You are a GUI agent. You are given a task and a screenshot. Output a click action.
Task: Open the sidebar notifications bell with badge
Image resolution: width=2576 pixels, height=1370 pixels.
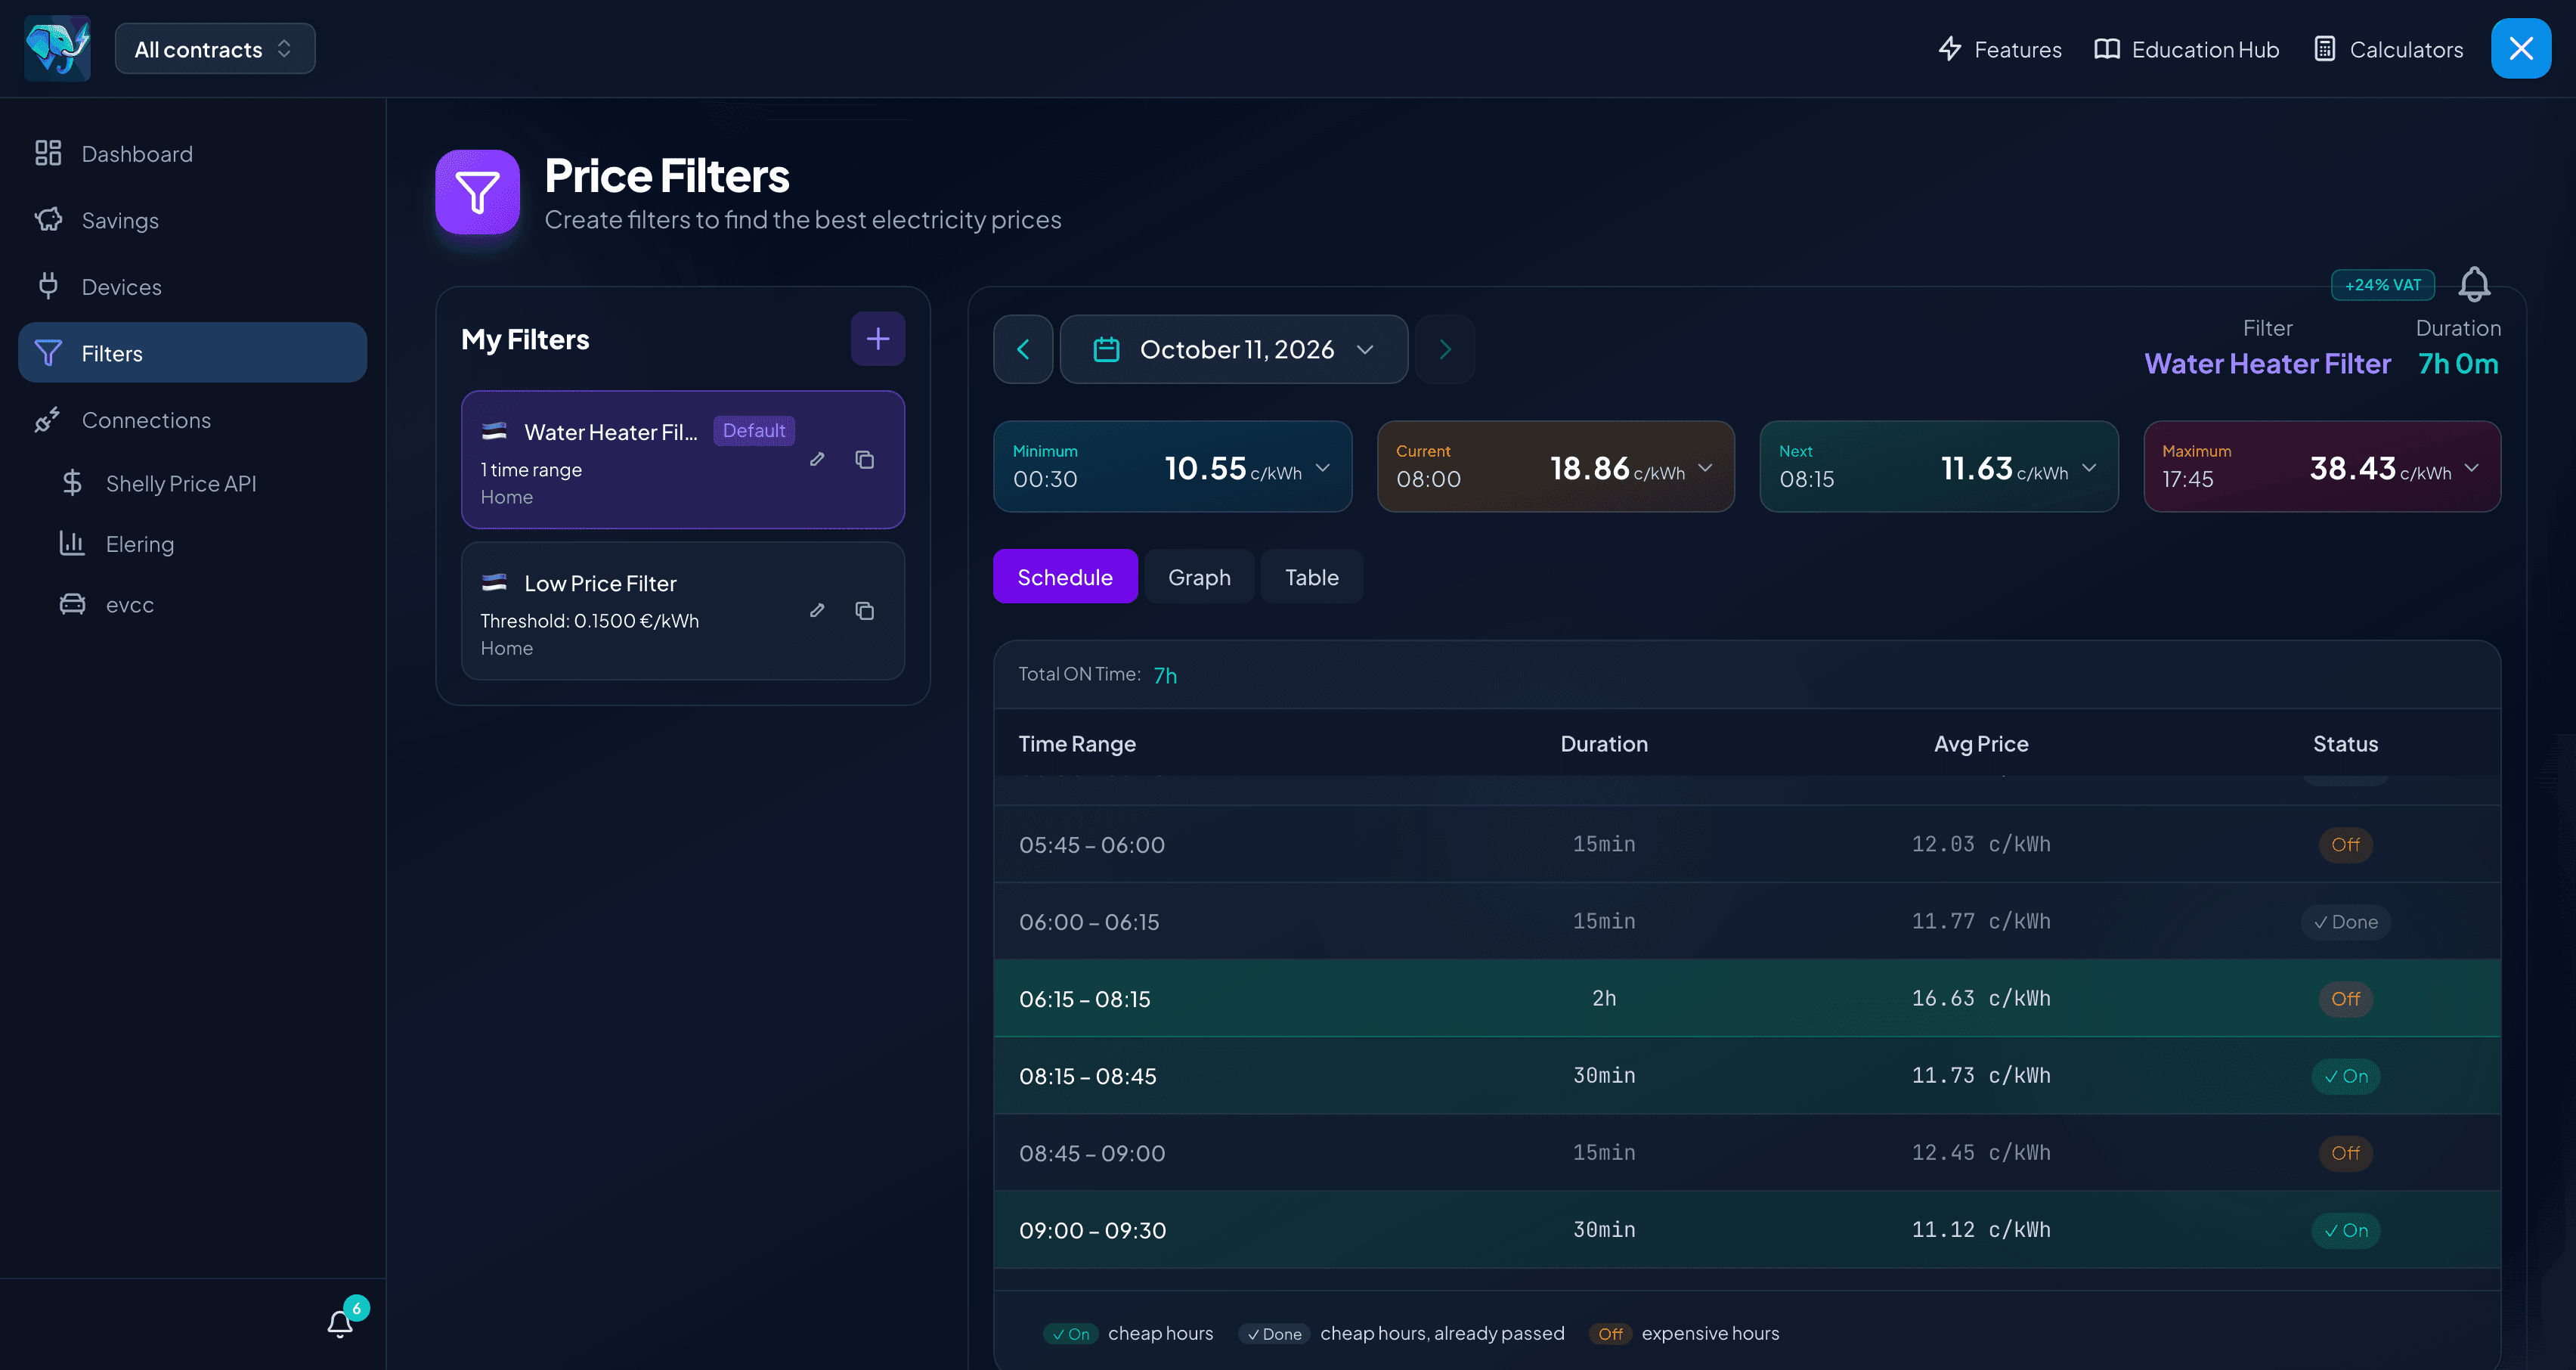coord(341,1323)
